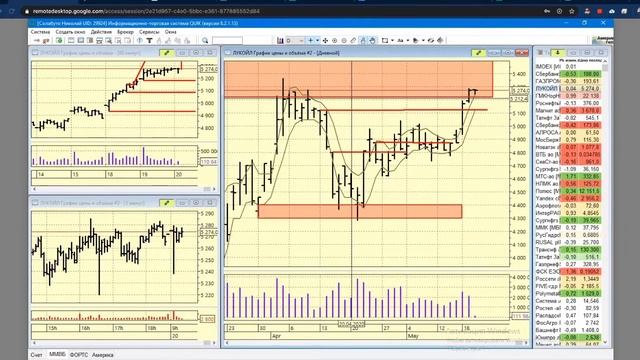Open dropdown arrow next to crosshair tool
Viewport: 640px width, 360px height.
coord(318,40)
